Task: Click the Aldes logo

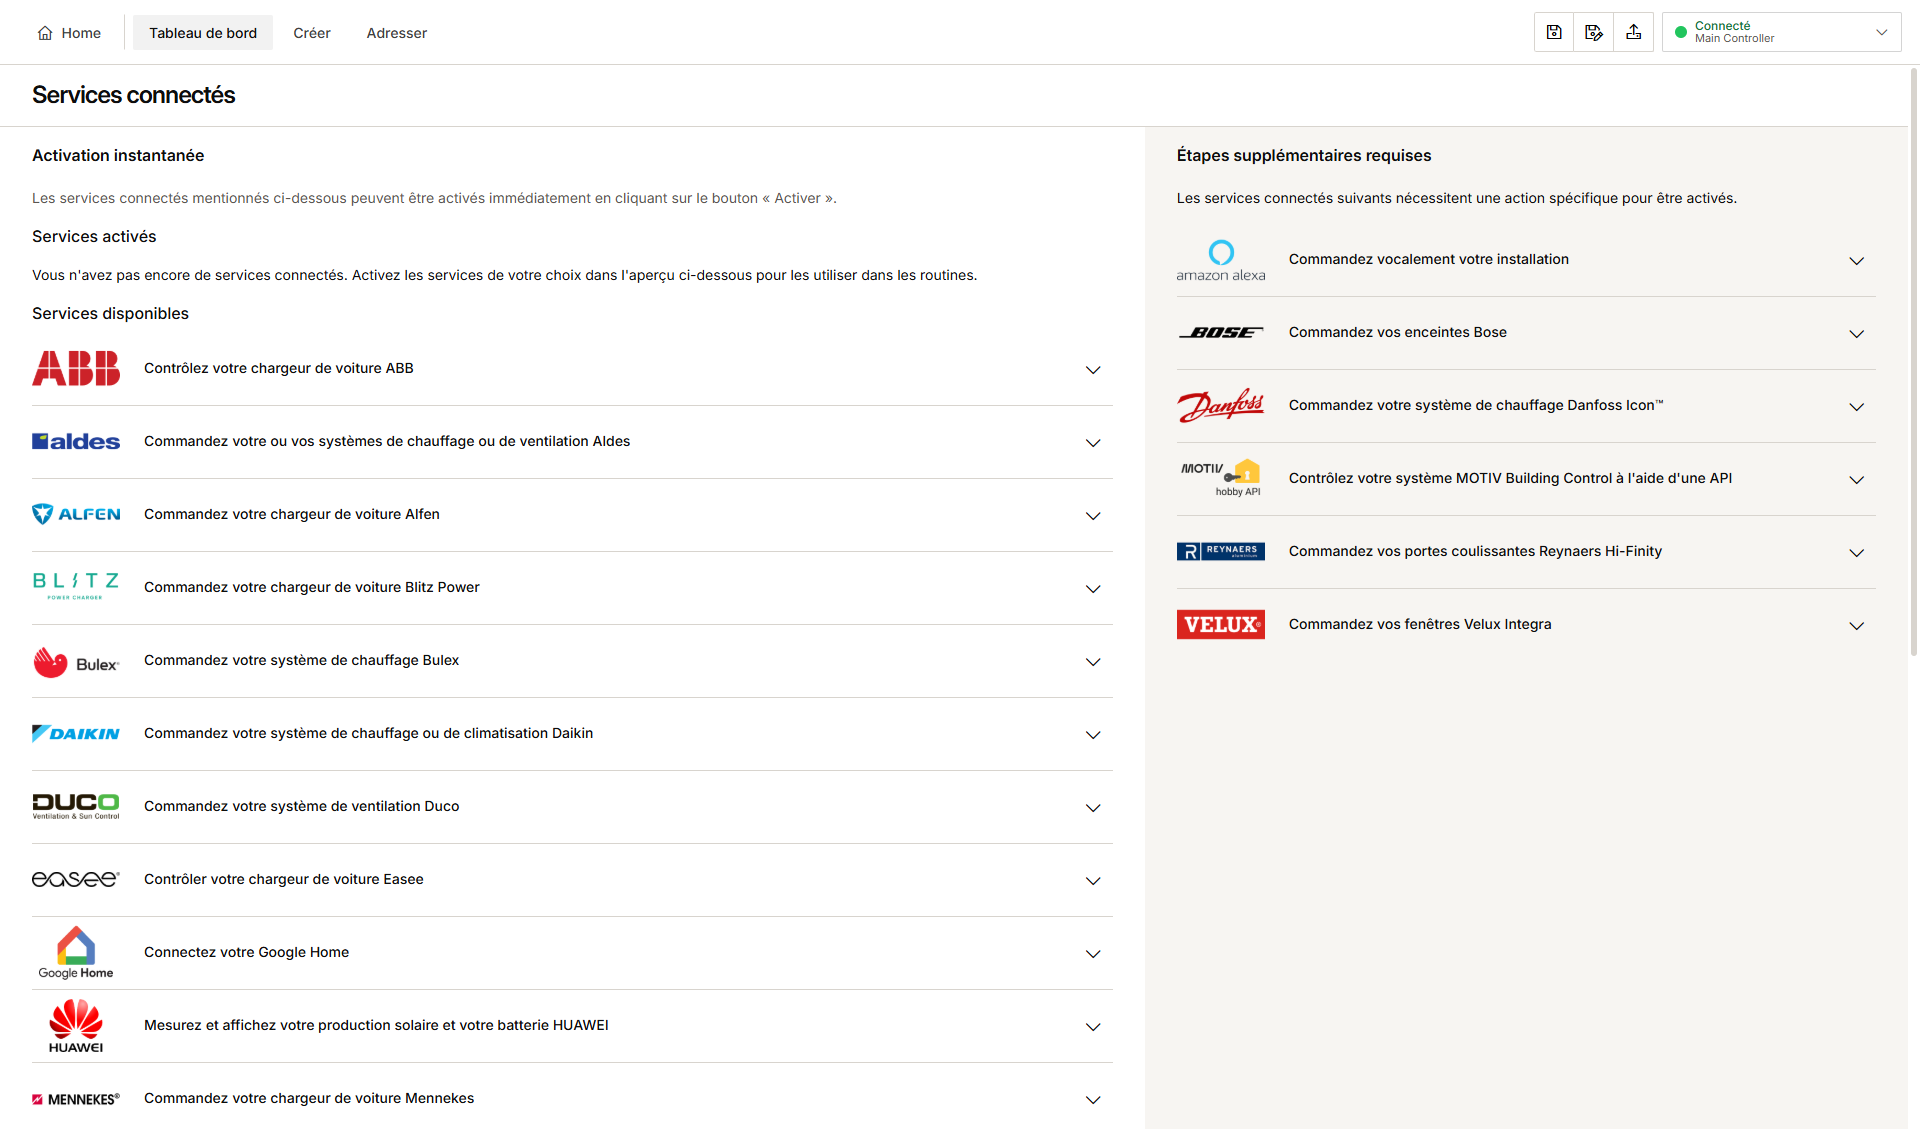Action: (x=76, y=441)
